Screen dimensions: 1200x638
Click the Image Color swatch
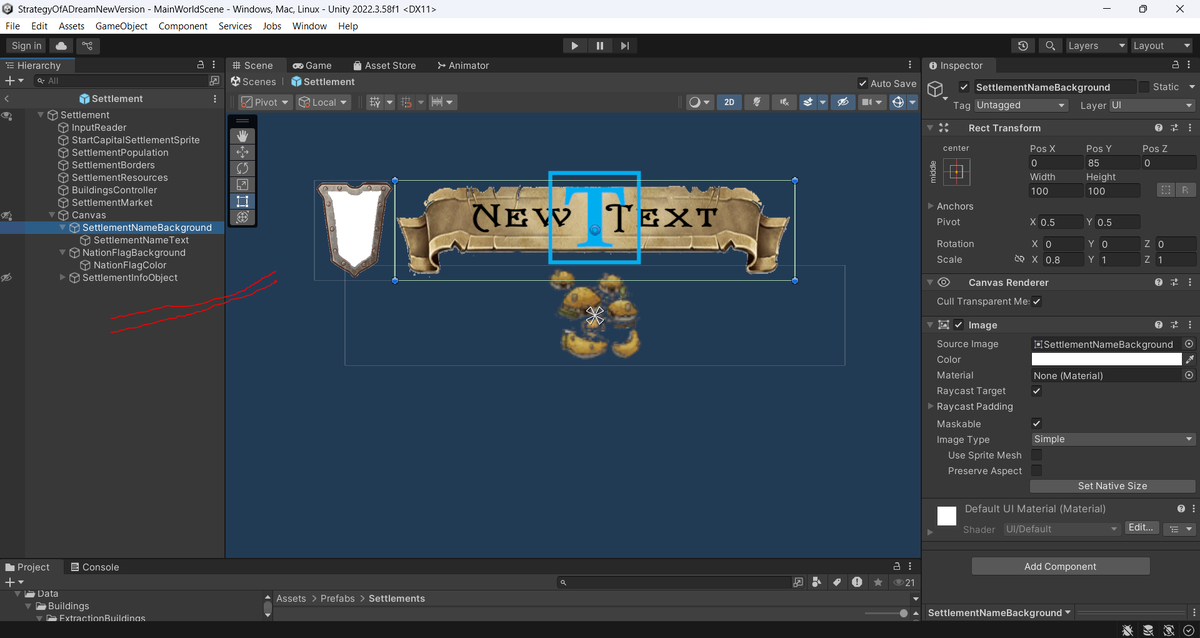point(1106,359)
